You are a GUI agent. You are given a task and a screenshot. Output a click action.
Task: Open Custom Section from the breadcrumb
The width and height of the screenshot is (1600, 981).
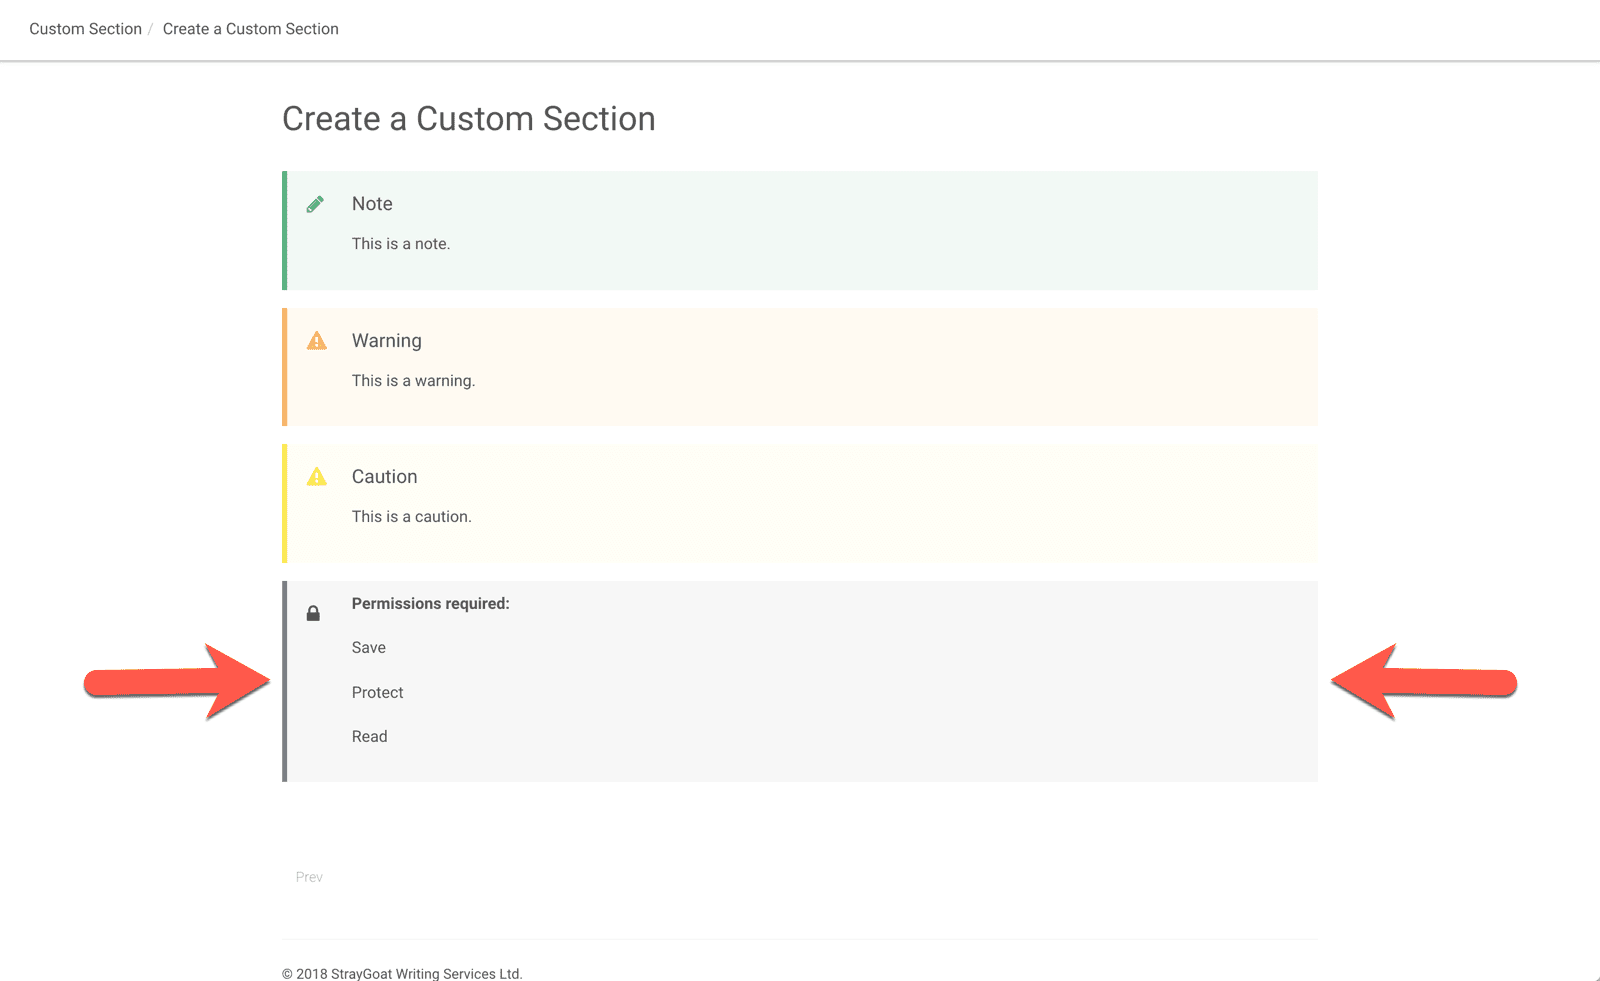(x=85, y=29)
